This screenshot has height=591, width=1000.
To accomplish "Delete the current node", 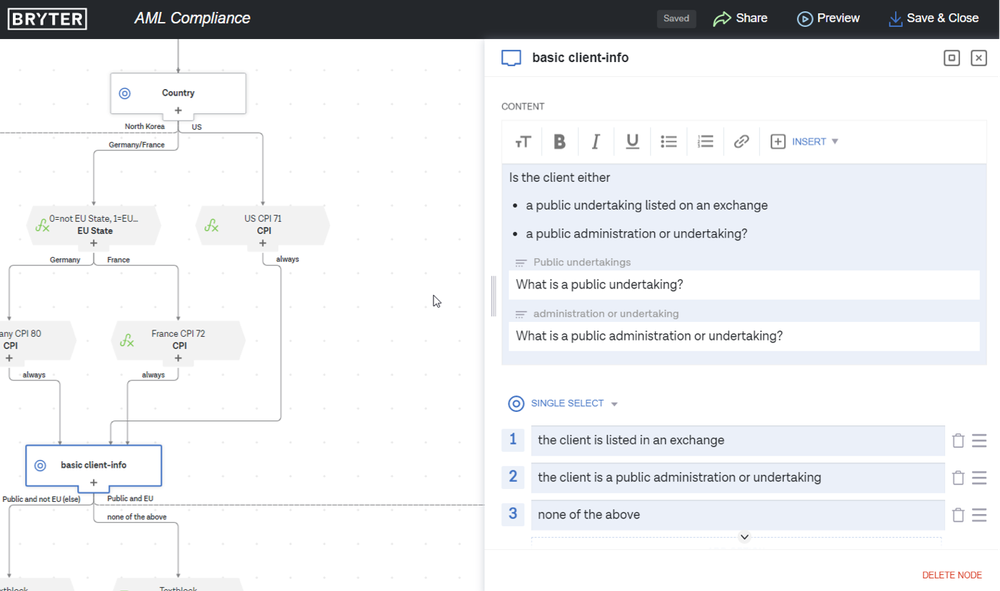I will click(x=952, y=575).
